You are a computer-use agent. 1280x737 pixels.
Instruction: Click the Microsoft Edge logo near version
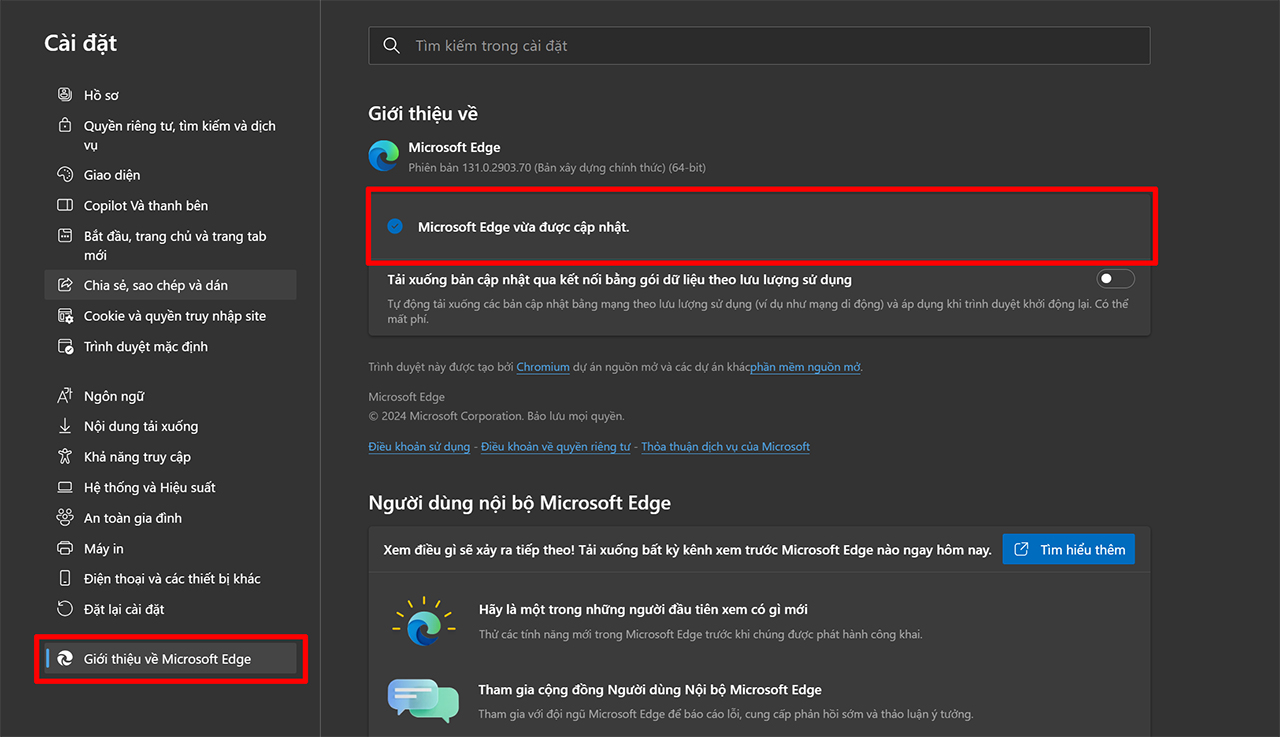pyautogui.click(x=384, y=156)
